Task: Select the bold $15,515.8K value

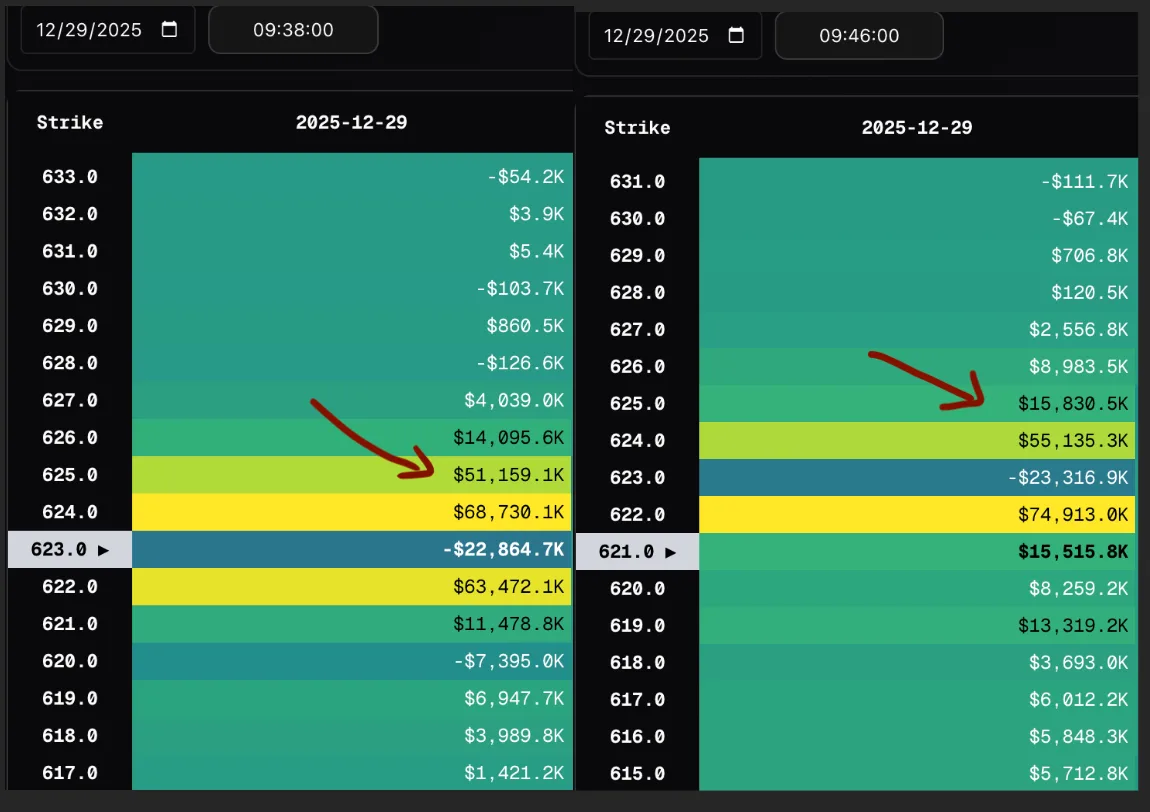Action: coord(1073,552)
